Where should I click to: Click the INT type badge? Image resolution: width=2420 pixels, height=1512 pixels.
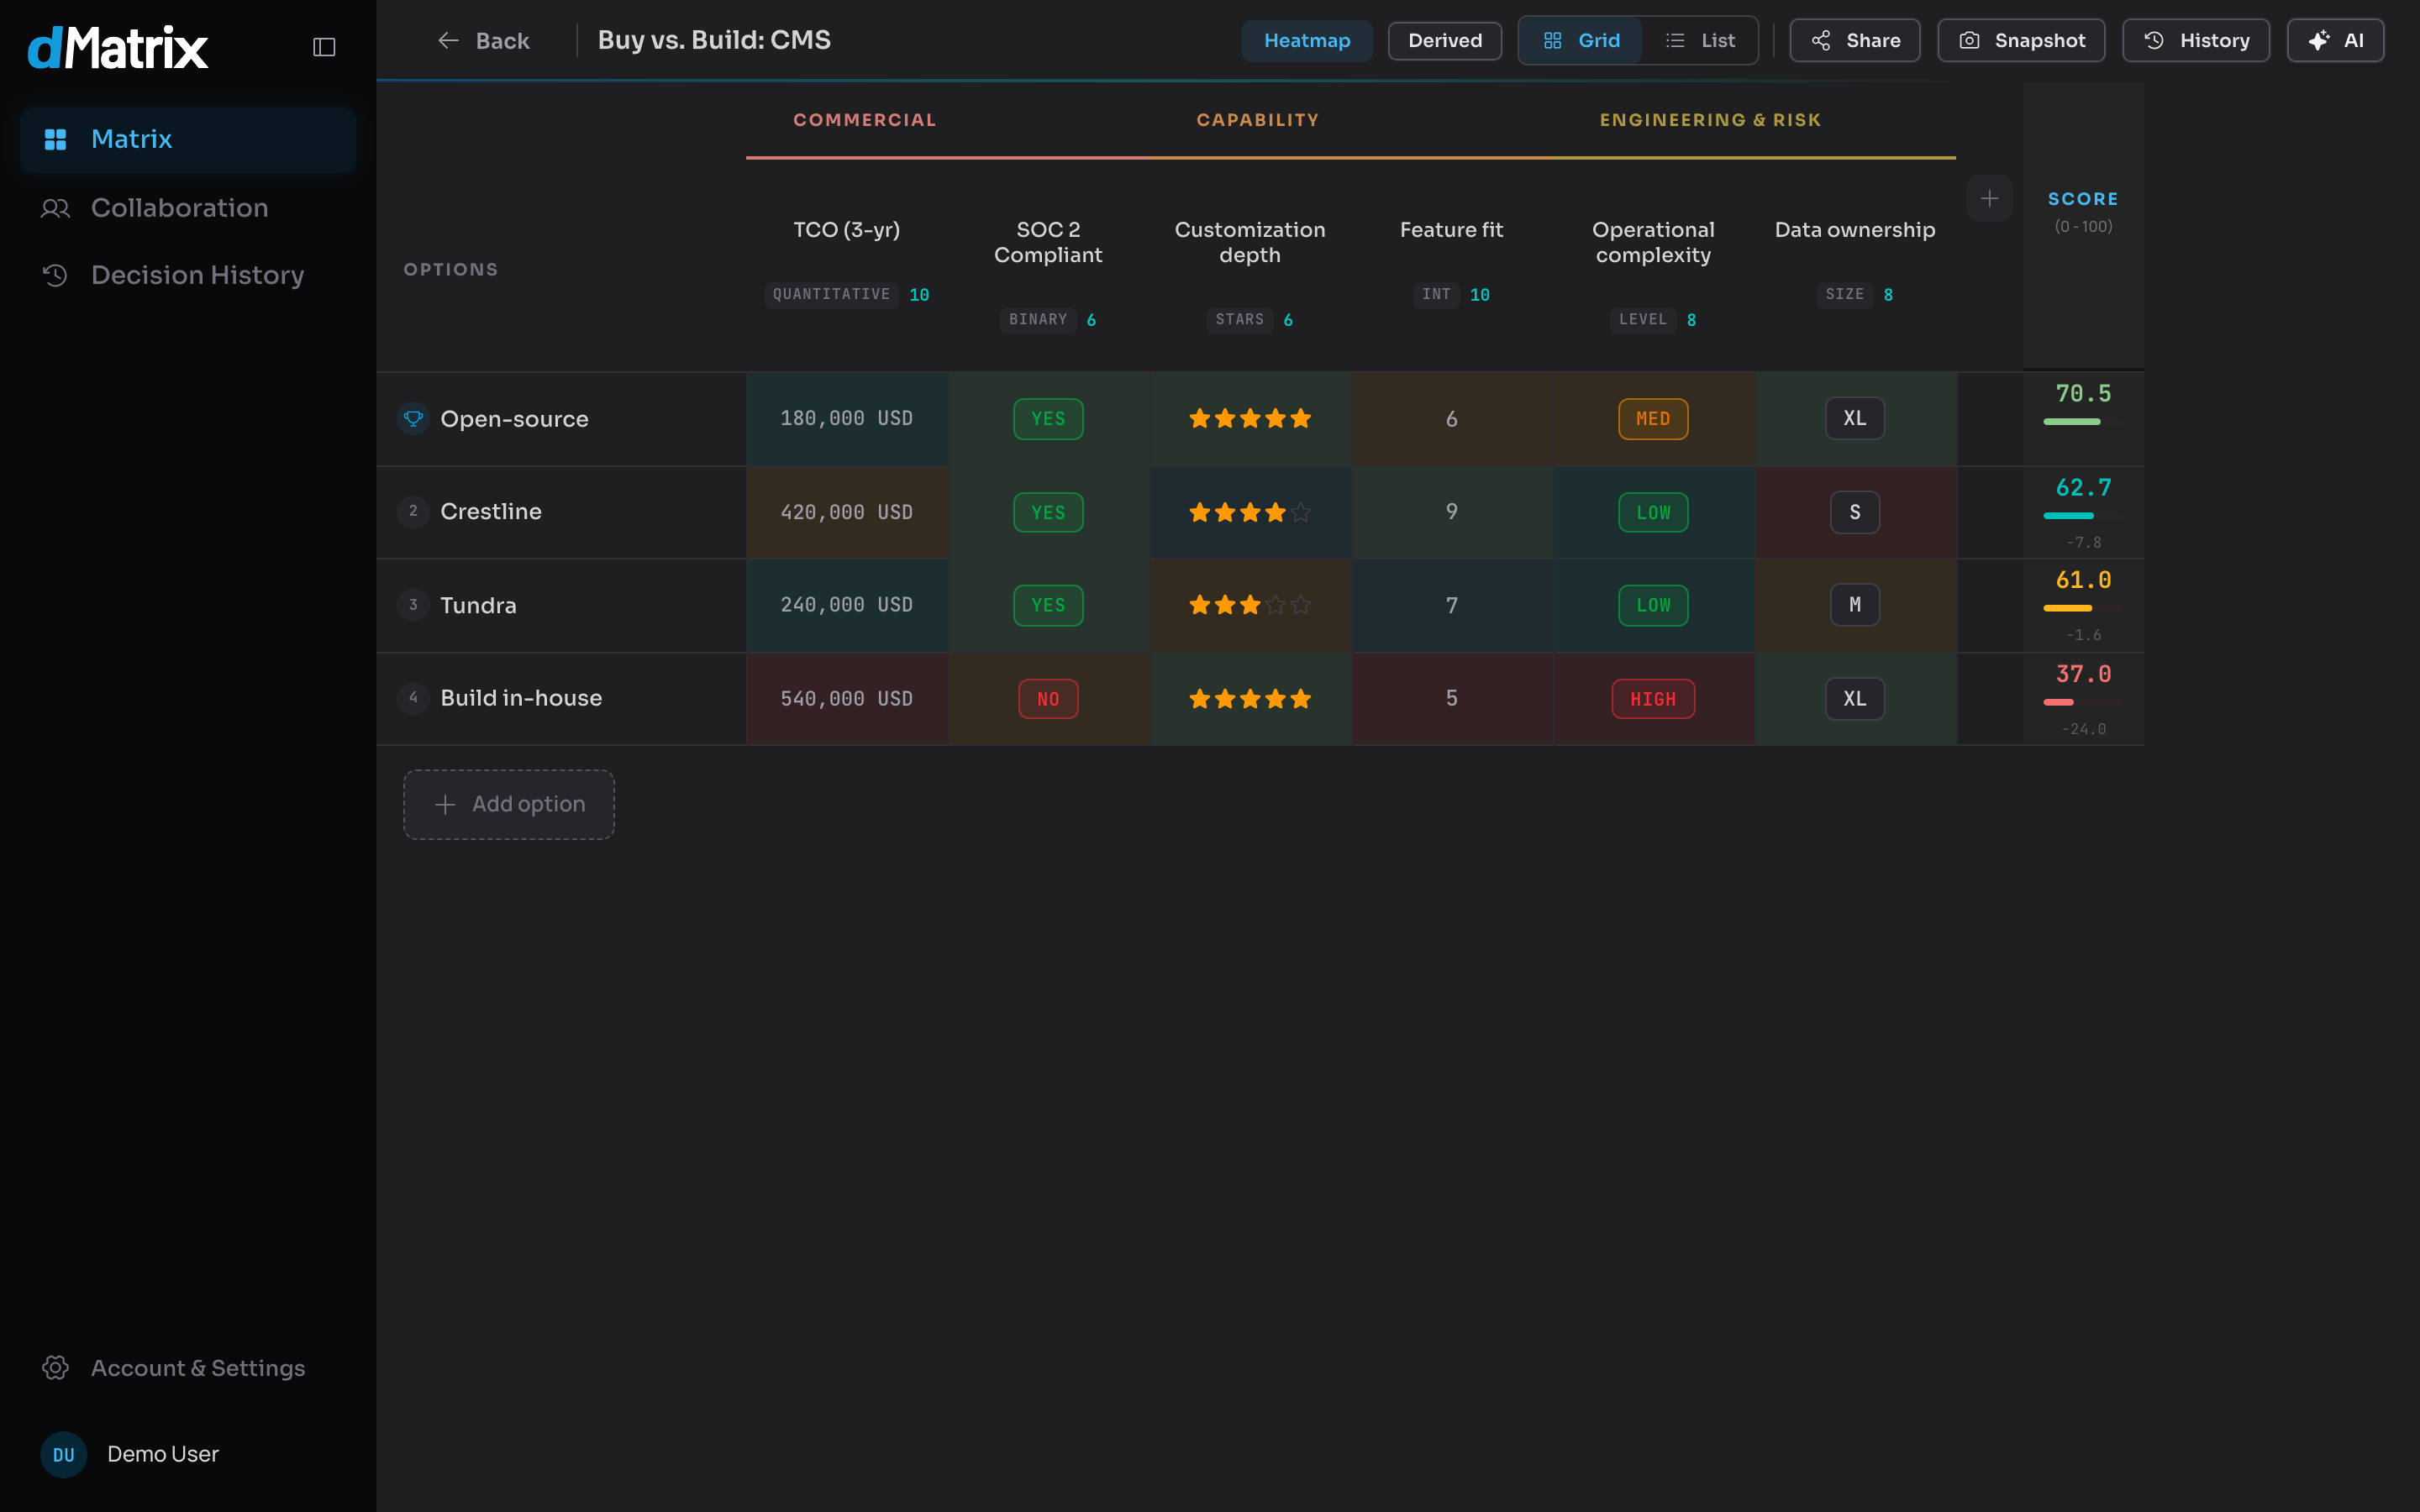click(x=1436, y=294)
